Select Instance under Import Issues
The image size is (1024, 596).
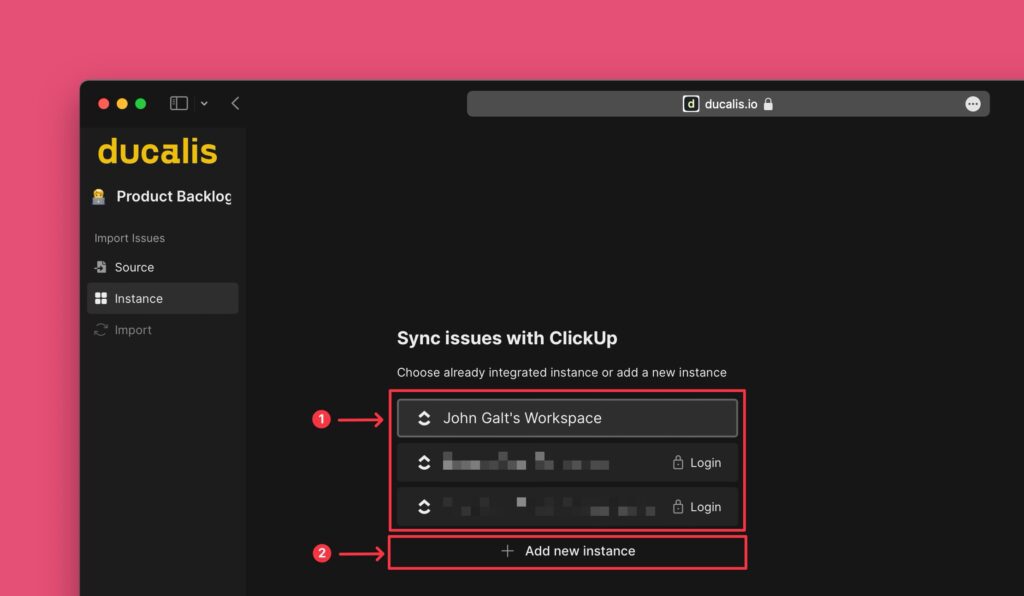tap(137, 298)
